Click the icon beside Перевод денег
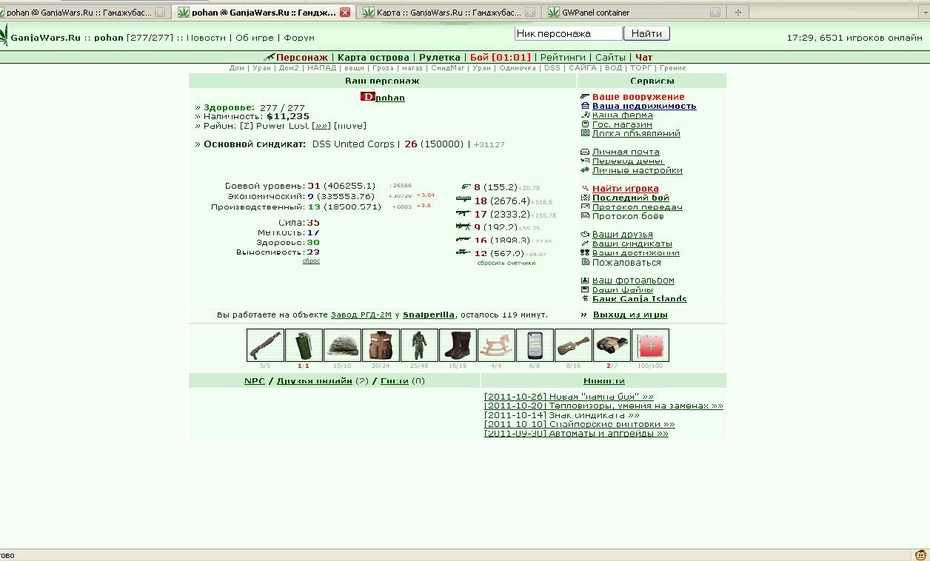This screenshot has height=561, width=930. [585, 161]
